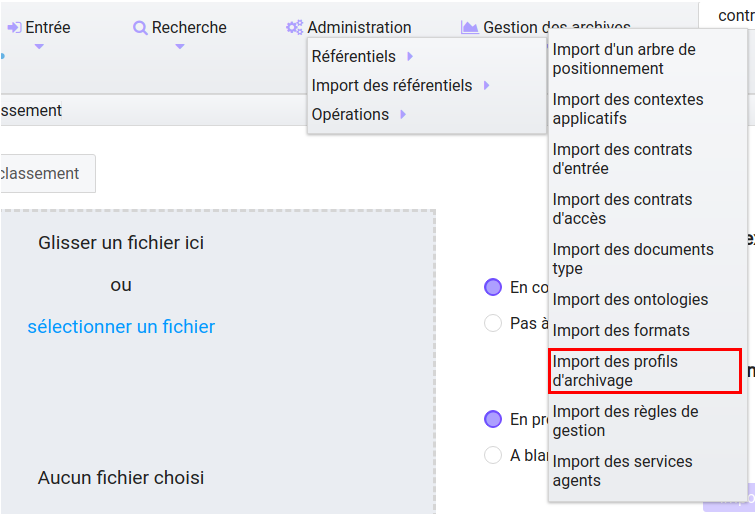The height and width of the screenshot is (514, 755).
Task: Select the 'Pas à...' radio button
Action: 492,323
